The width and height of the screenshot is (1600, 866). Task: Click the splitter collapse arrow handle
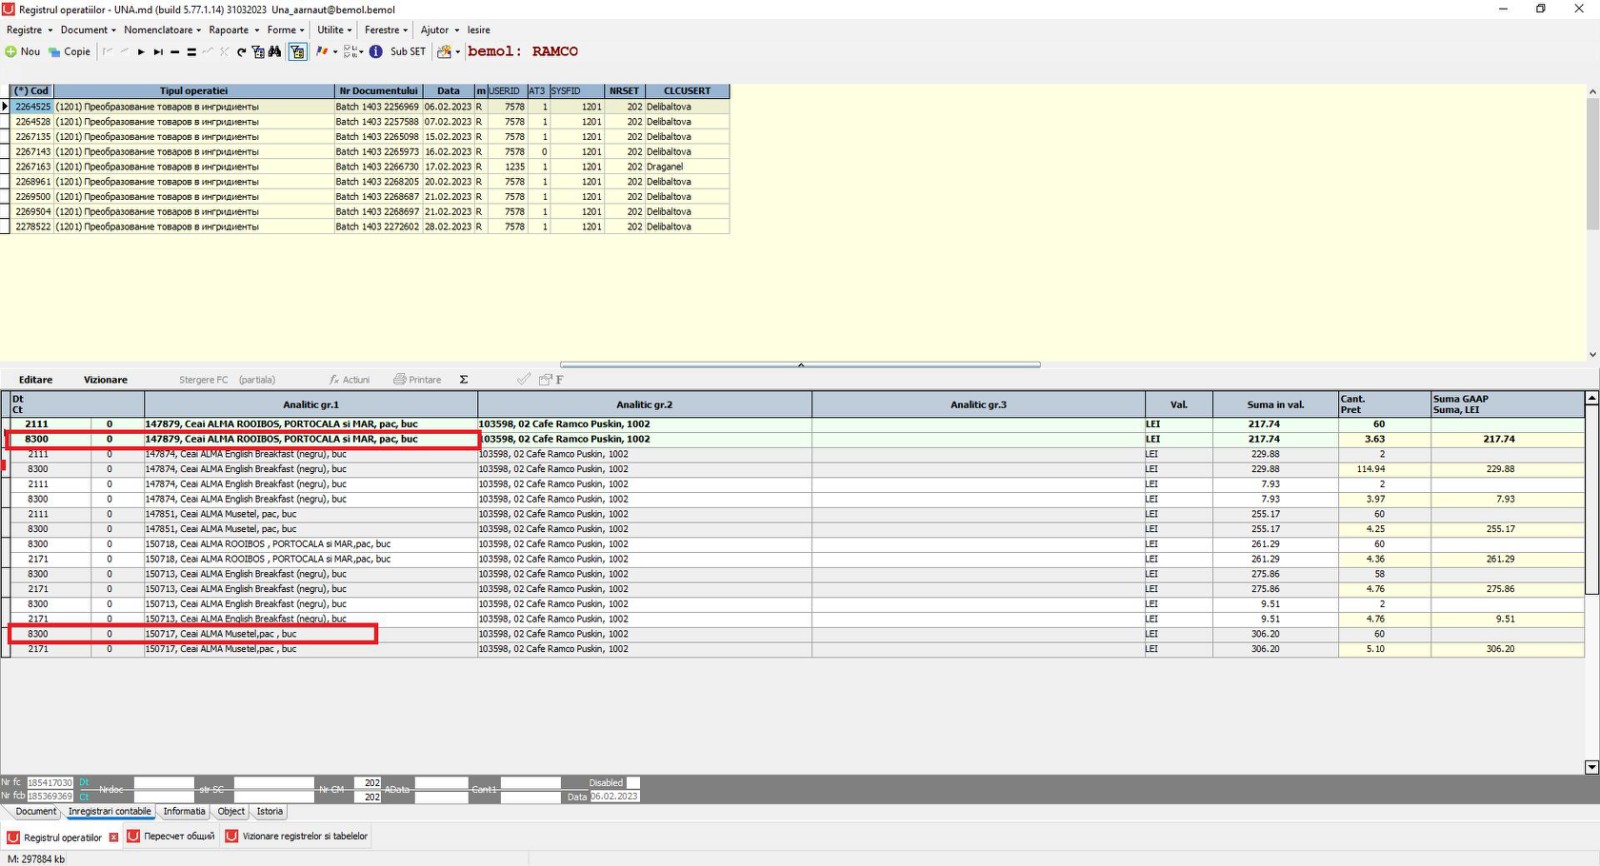click(800, 365)
